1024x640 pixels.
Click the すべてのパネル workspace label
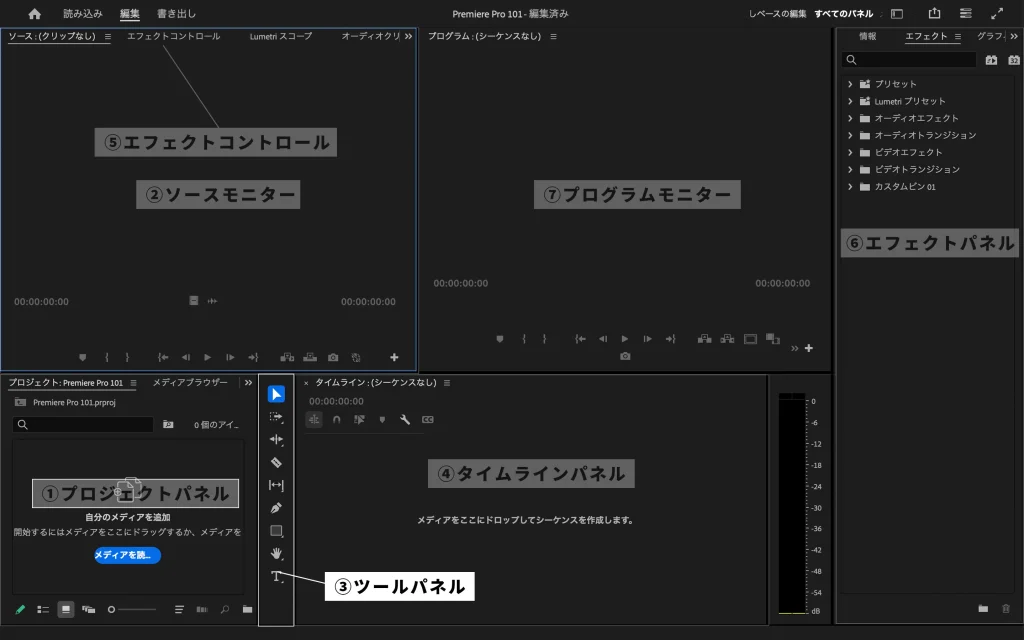(843, 14)
